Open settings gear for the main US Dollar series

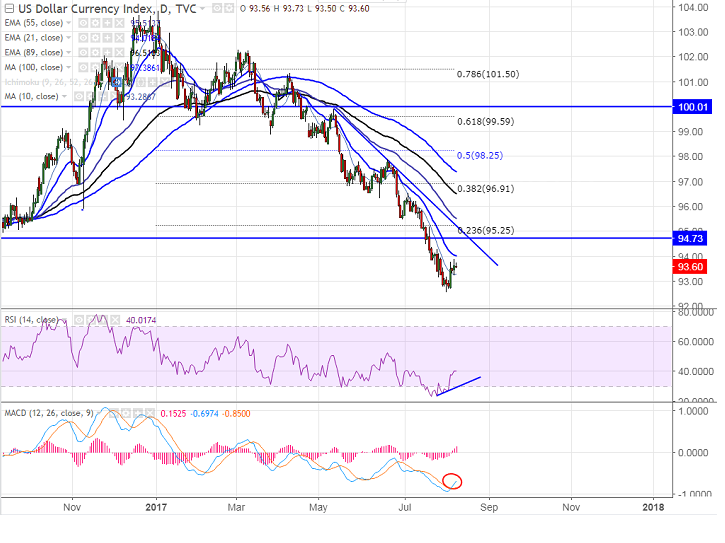pyautogui.click(x=229, y=8)
